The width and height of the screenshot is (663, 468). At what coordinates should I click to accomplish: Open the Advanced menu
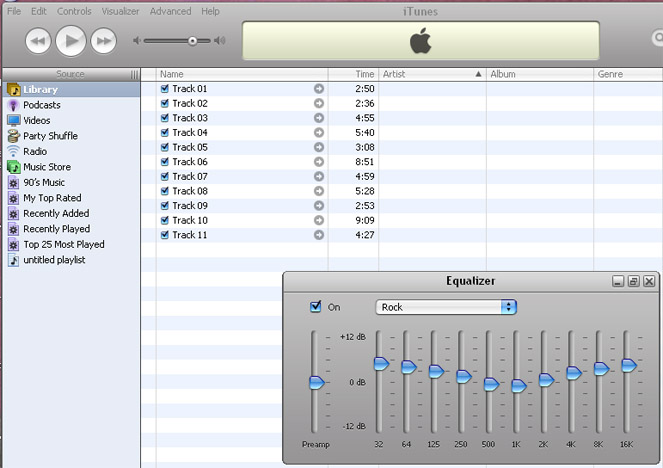point(170,11)
